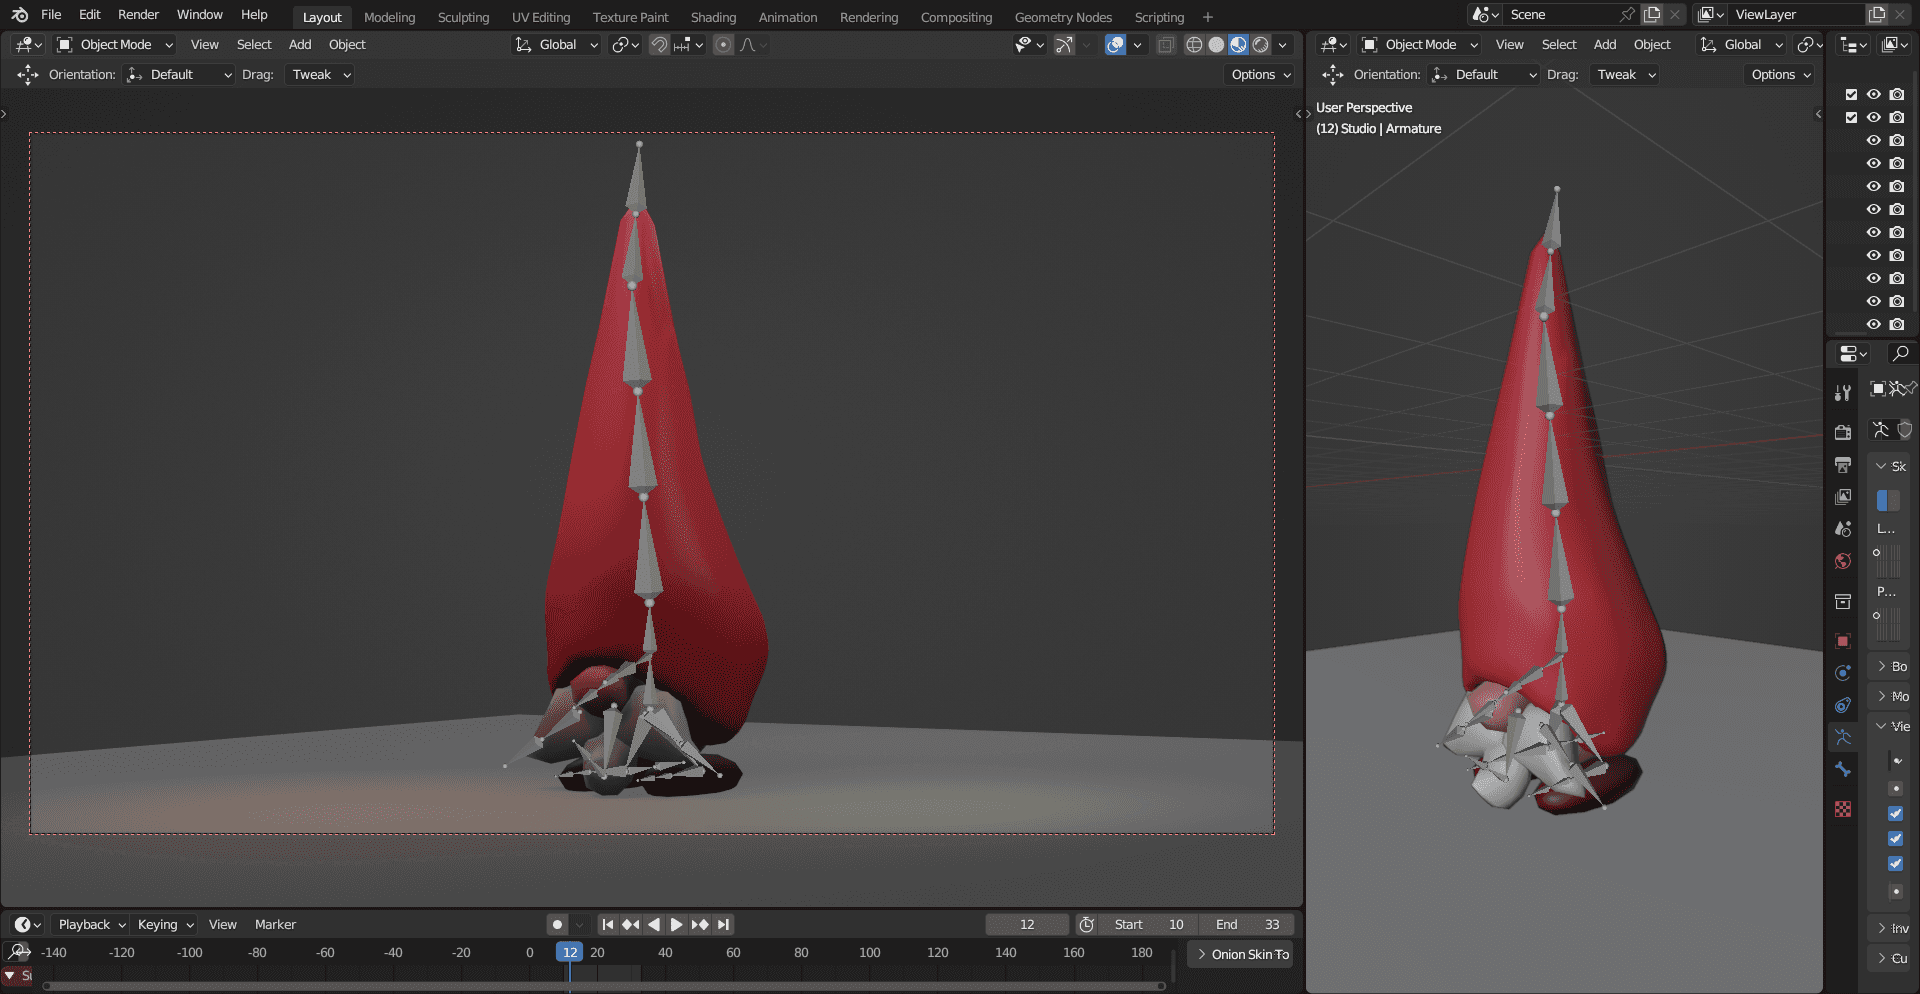Screen dimensions: 1920x994
Task: Jump to the animation's last frame
Action: (x=724, y=925)
